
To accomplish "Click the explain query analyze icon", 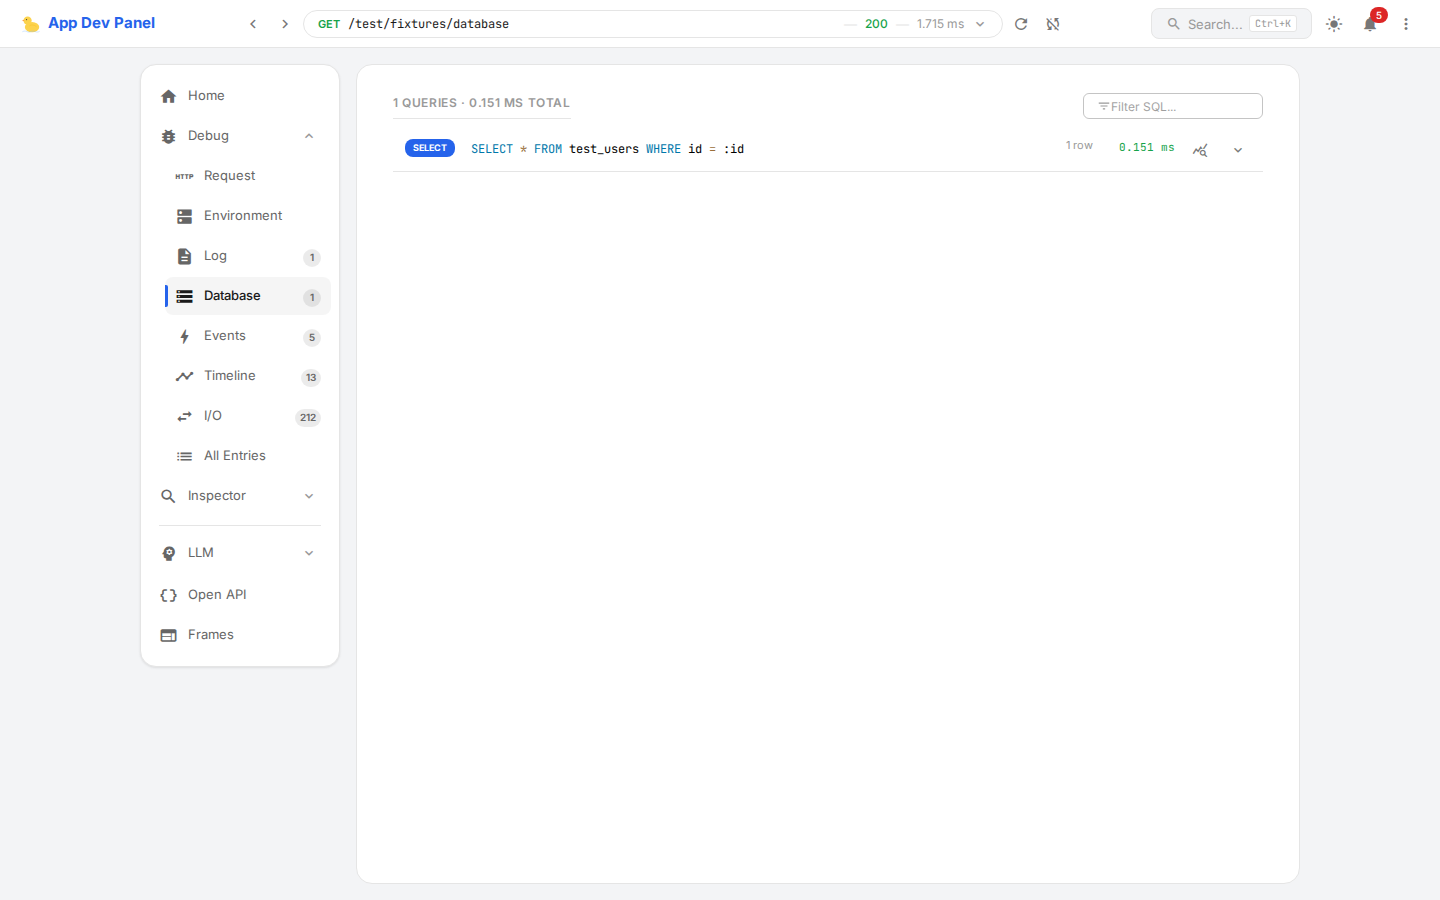I will click(x=1200, y=150).
